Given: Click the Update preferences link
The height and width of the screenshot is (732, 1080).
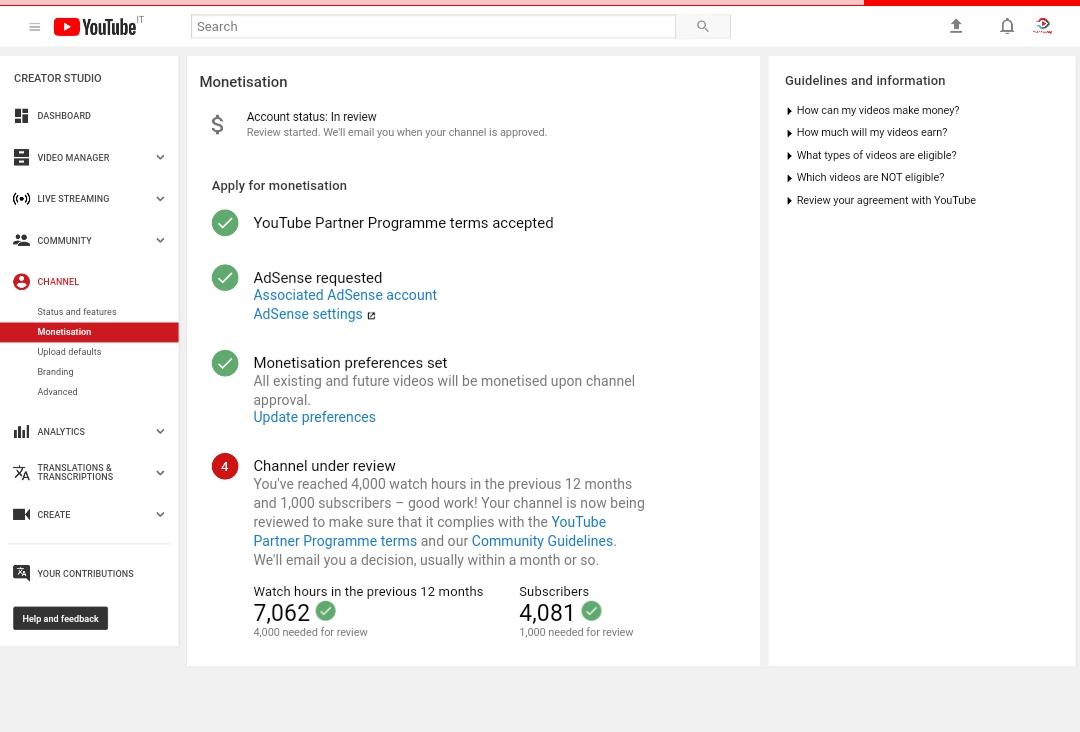Looking at the screenshot, I should [x=314, y=417].
